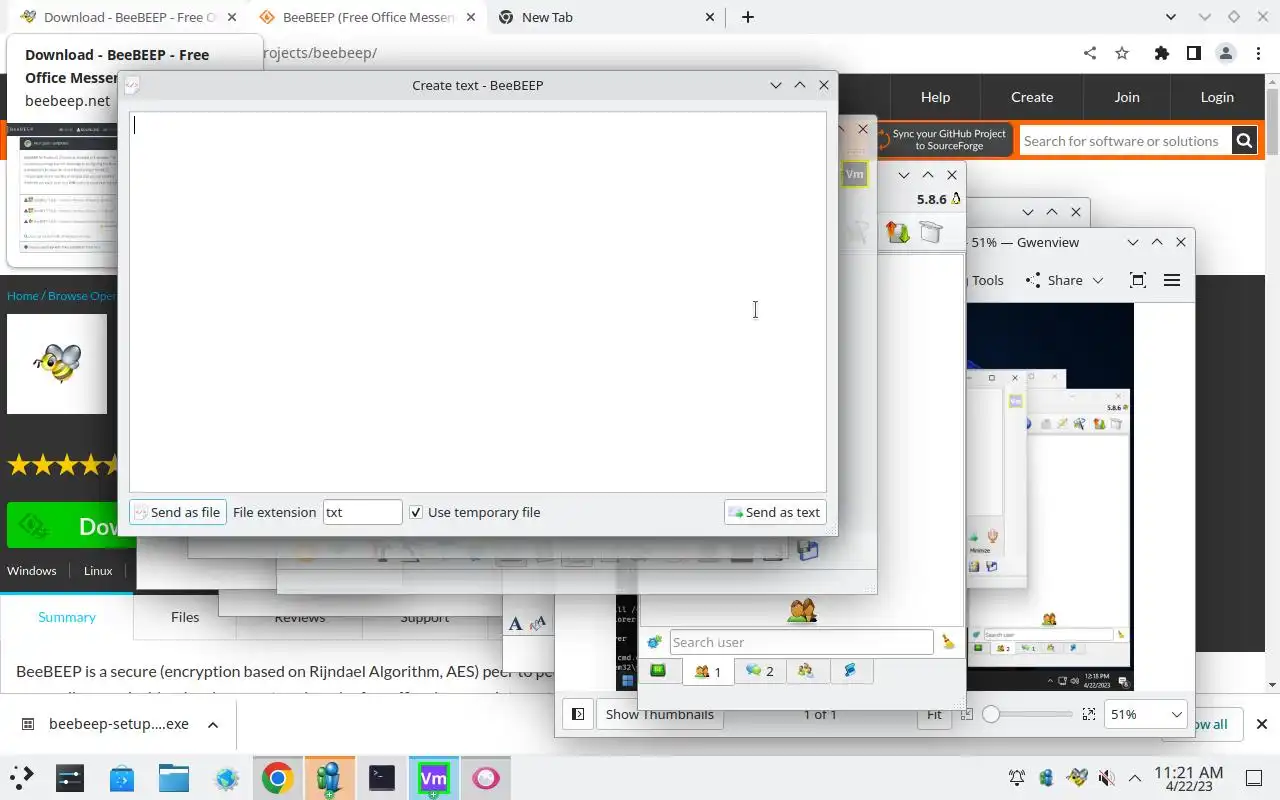Toggle Gwenview sidebar icon in bottom bar
Image resolution: width=1280 pixels, height=800 pixels.
578,714
